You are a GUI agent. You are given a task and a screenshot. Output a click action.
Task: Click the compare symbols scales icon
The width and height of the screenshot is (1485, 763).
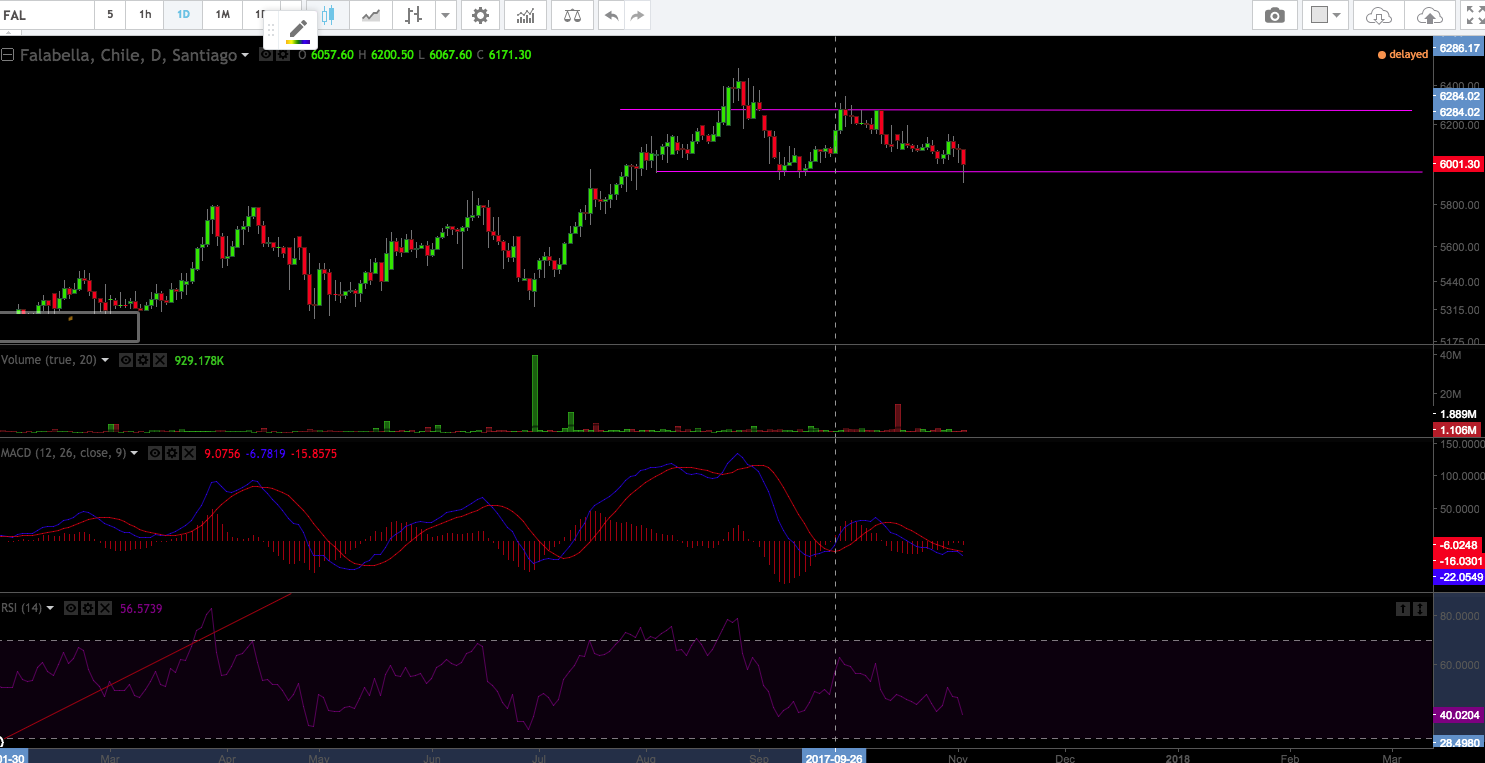571,15
